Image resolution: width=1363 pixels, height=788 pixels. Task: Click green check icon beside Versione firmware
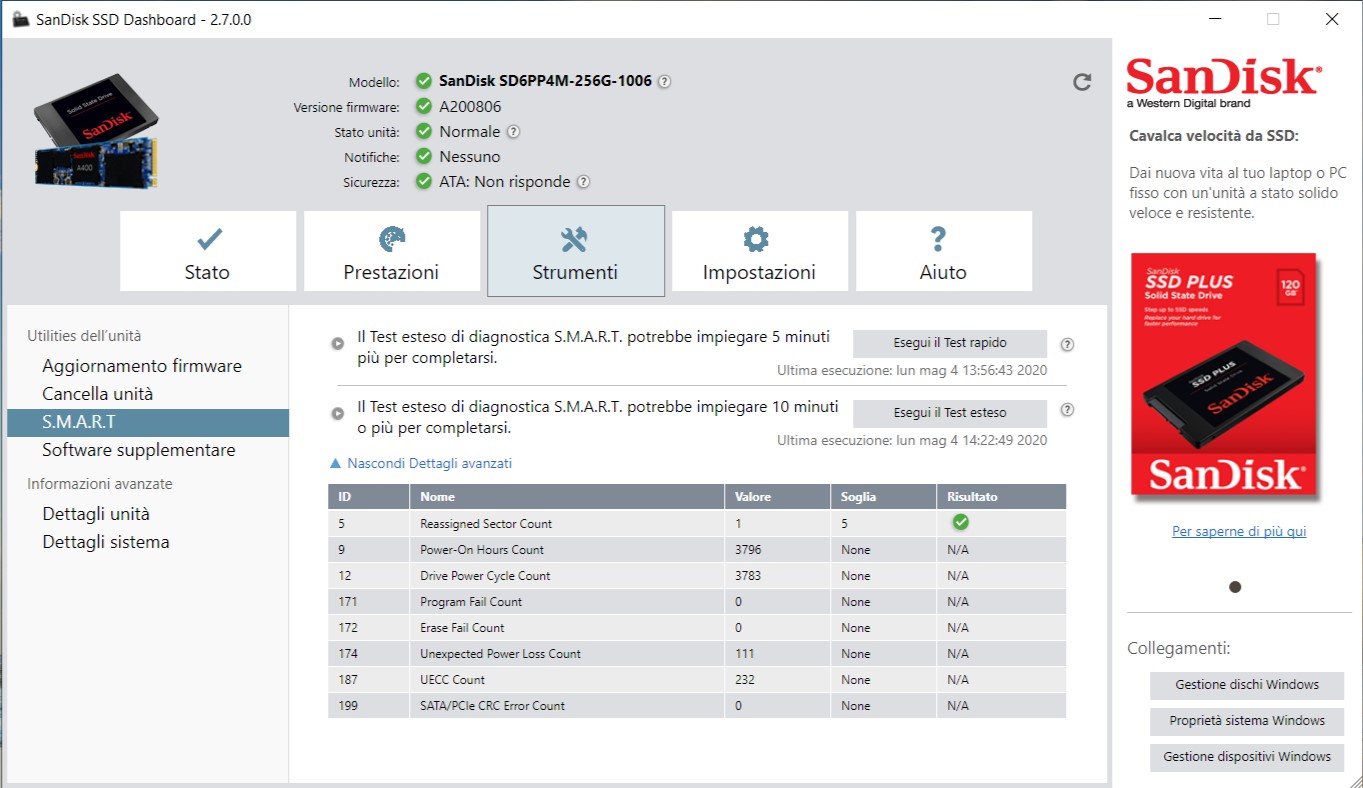(x=424, y=107)
